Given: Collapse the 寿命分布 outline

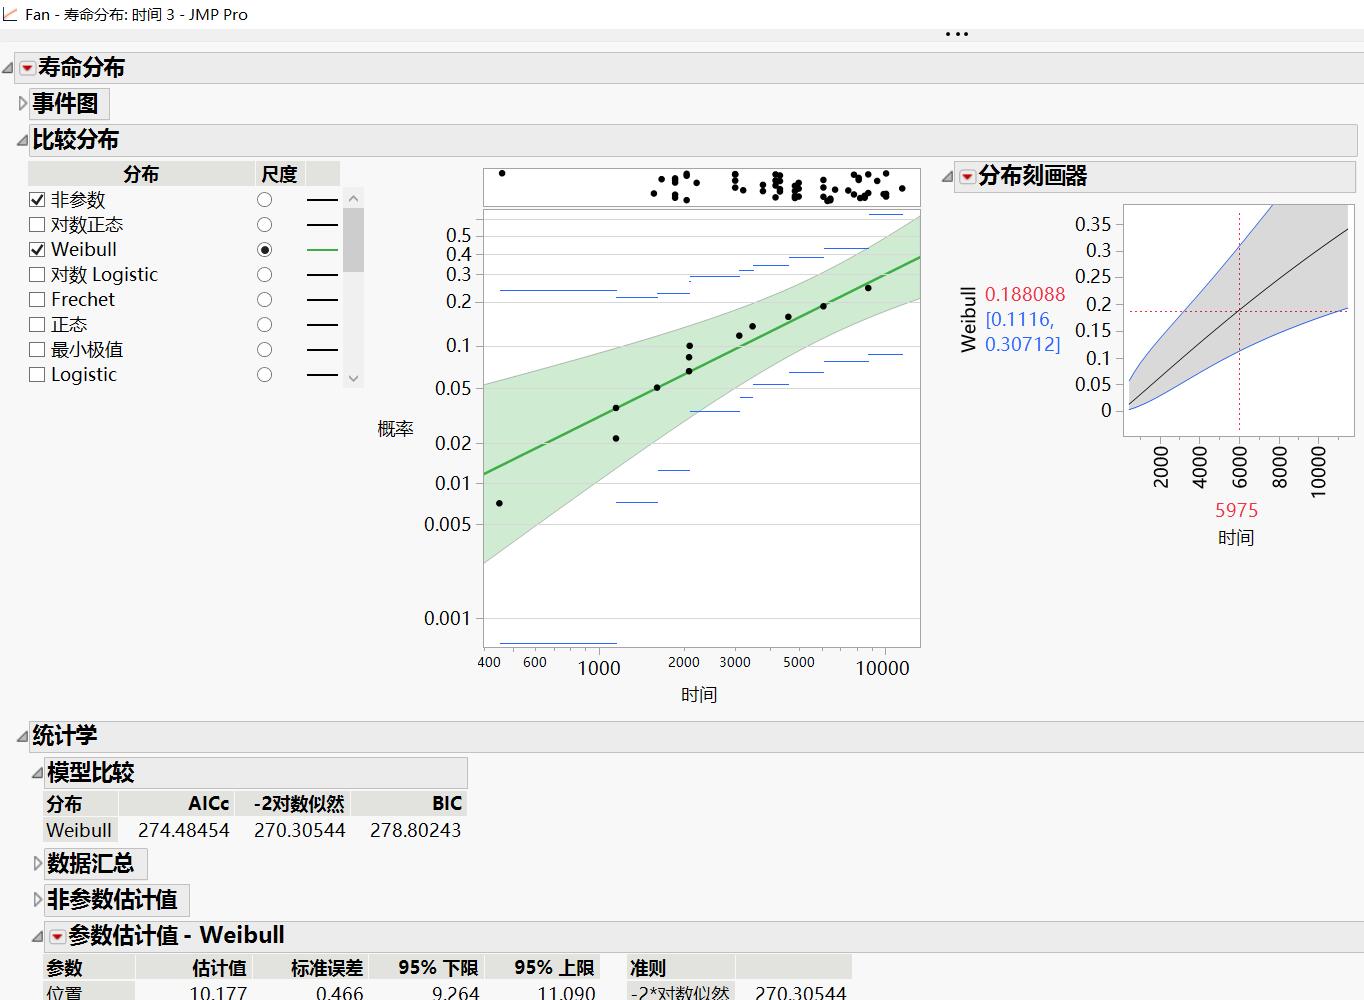Looking at the screenshot, I should click(8, 68).
